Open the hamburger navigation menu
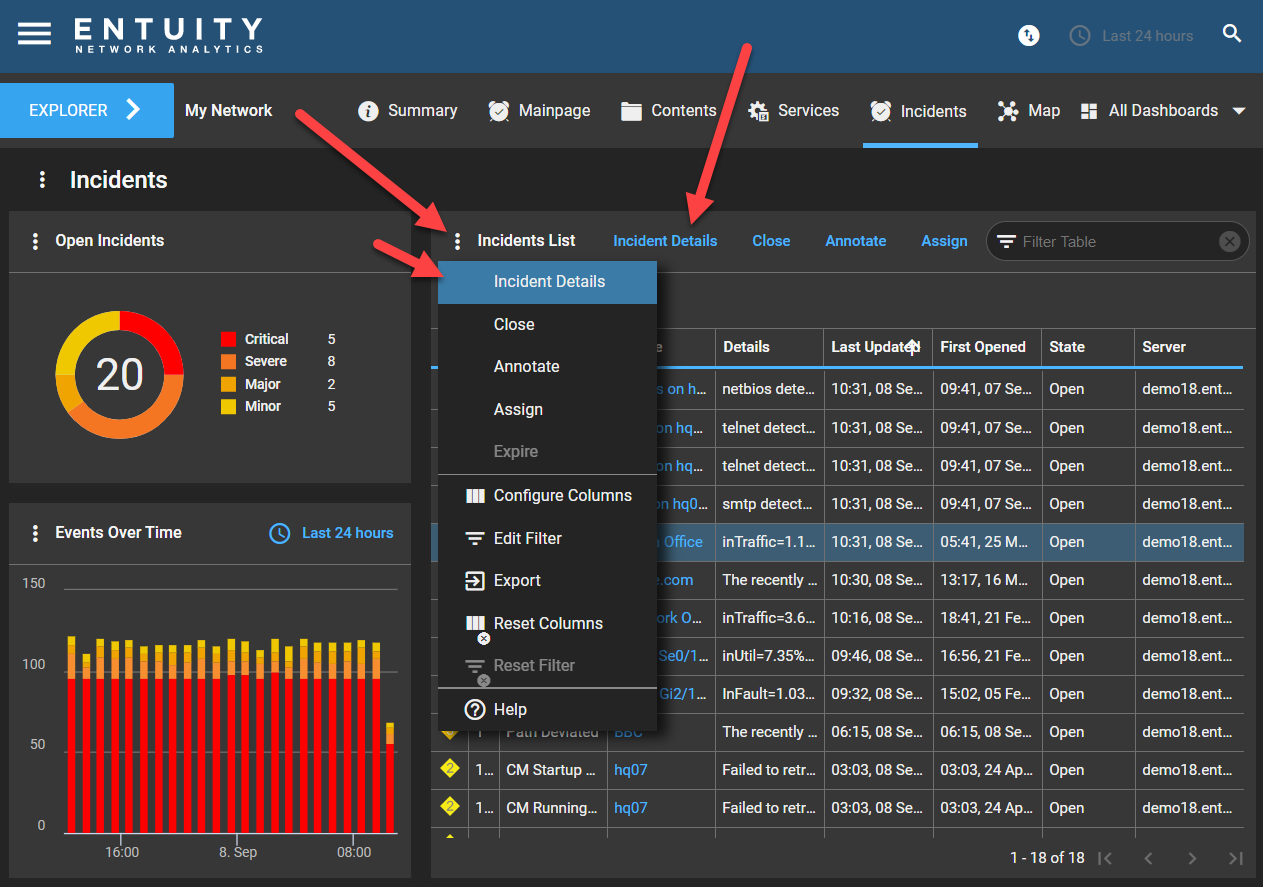This screenshot has height=887, width=1263. click(33, 31)
